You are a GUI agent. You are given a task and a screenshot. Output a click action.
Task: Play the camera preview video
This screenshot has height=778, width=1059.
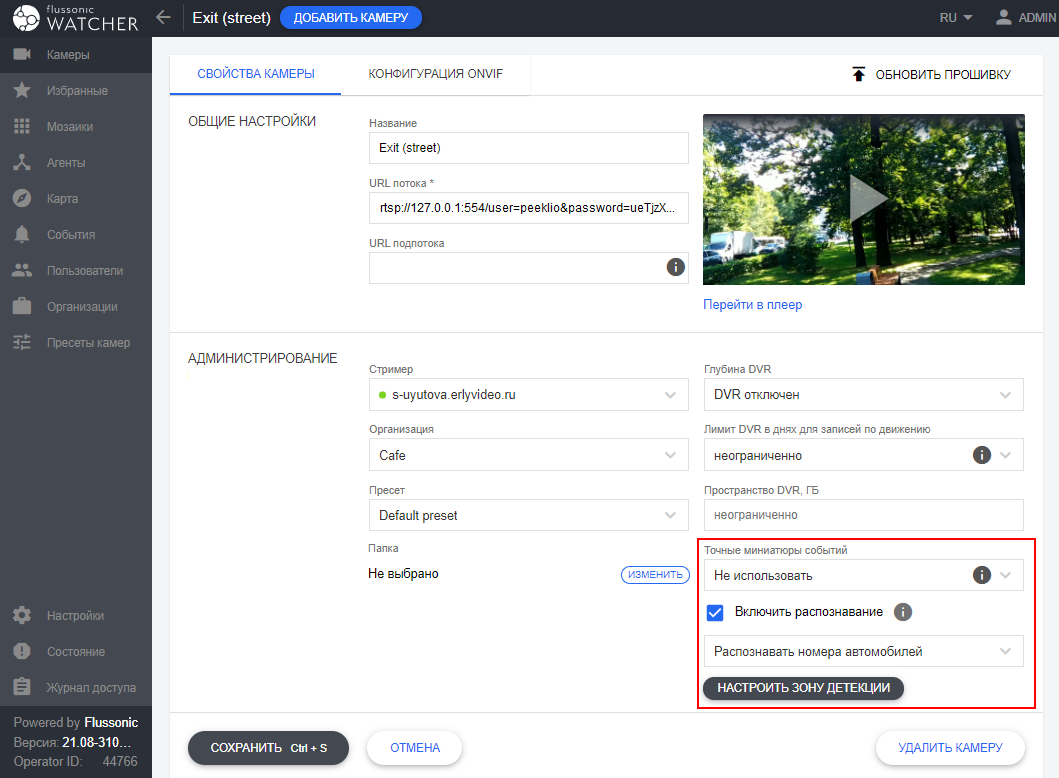(x=864, y=199)
